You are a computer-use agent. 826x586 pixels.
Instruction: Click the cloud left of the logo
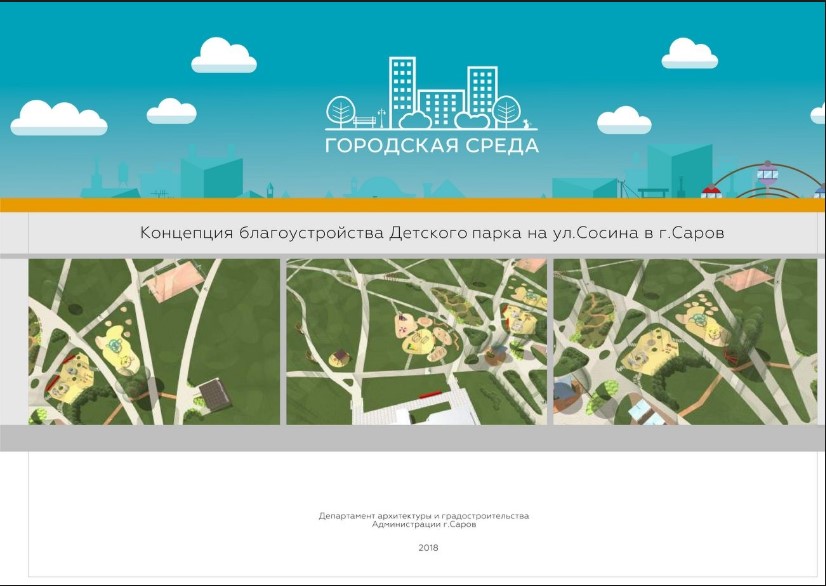pos(225,54)
